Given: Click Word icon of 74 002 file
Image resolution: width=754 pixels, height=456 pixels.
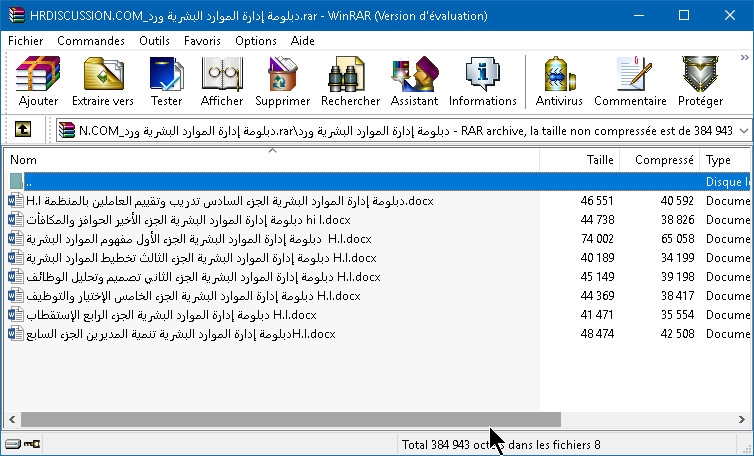Looking at the screenshot, I should pos(16,239).
